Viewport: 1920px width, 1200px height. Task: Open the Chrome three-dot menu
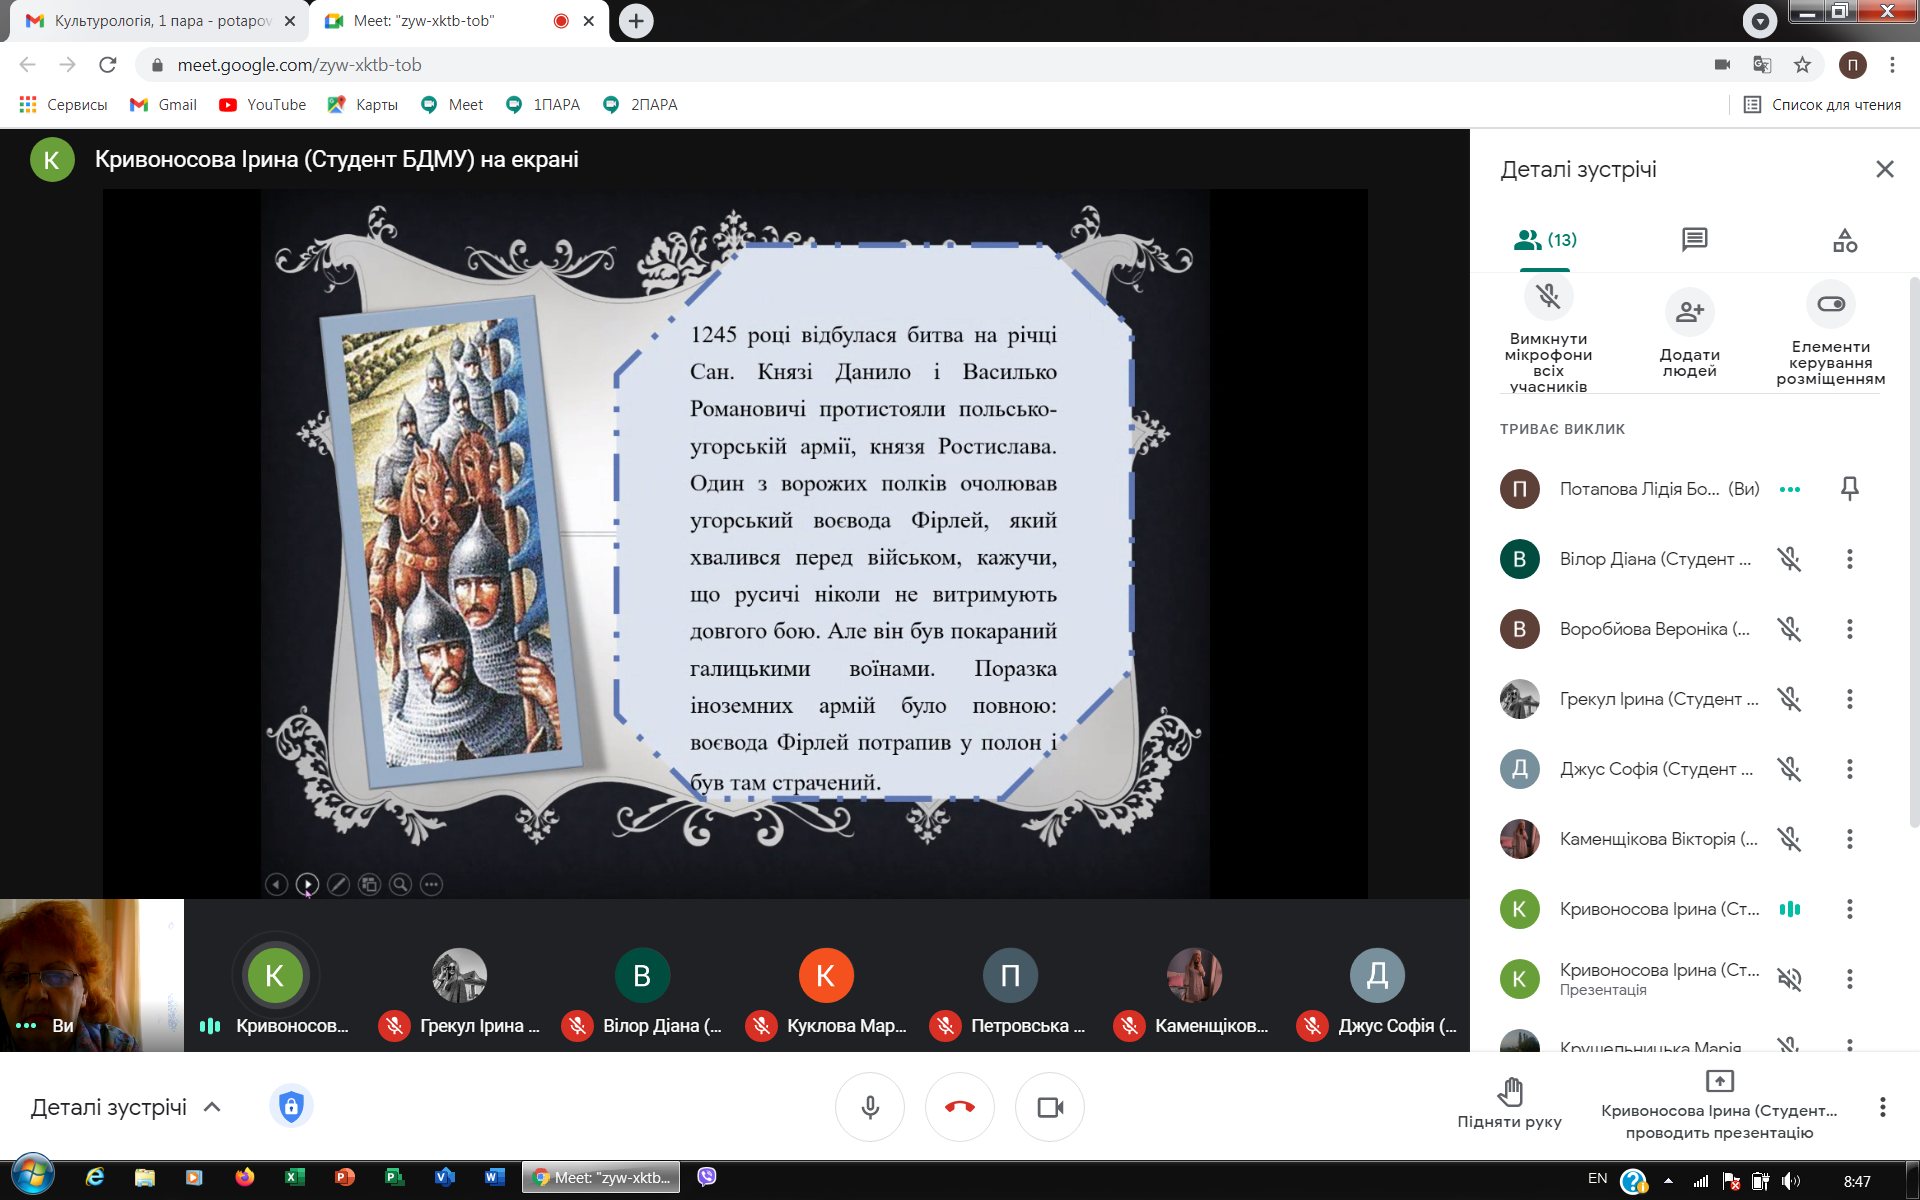coord(1892,65)
